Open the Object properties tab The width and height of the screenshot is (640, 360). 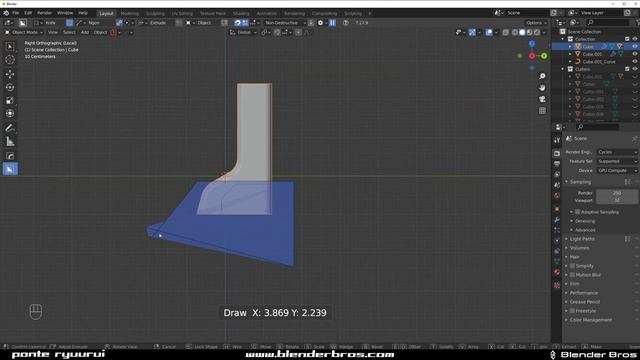tap(557, 209)
